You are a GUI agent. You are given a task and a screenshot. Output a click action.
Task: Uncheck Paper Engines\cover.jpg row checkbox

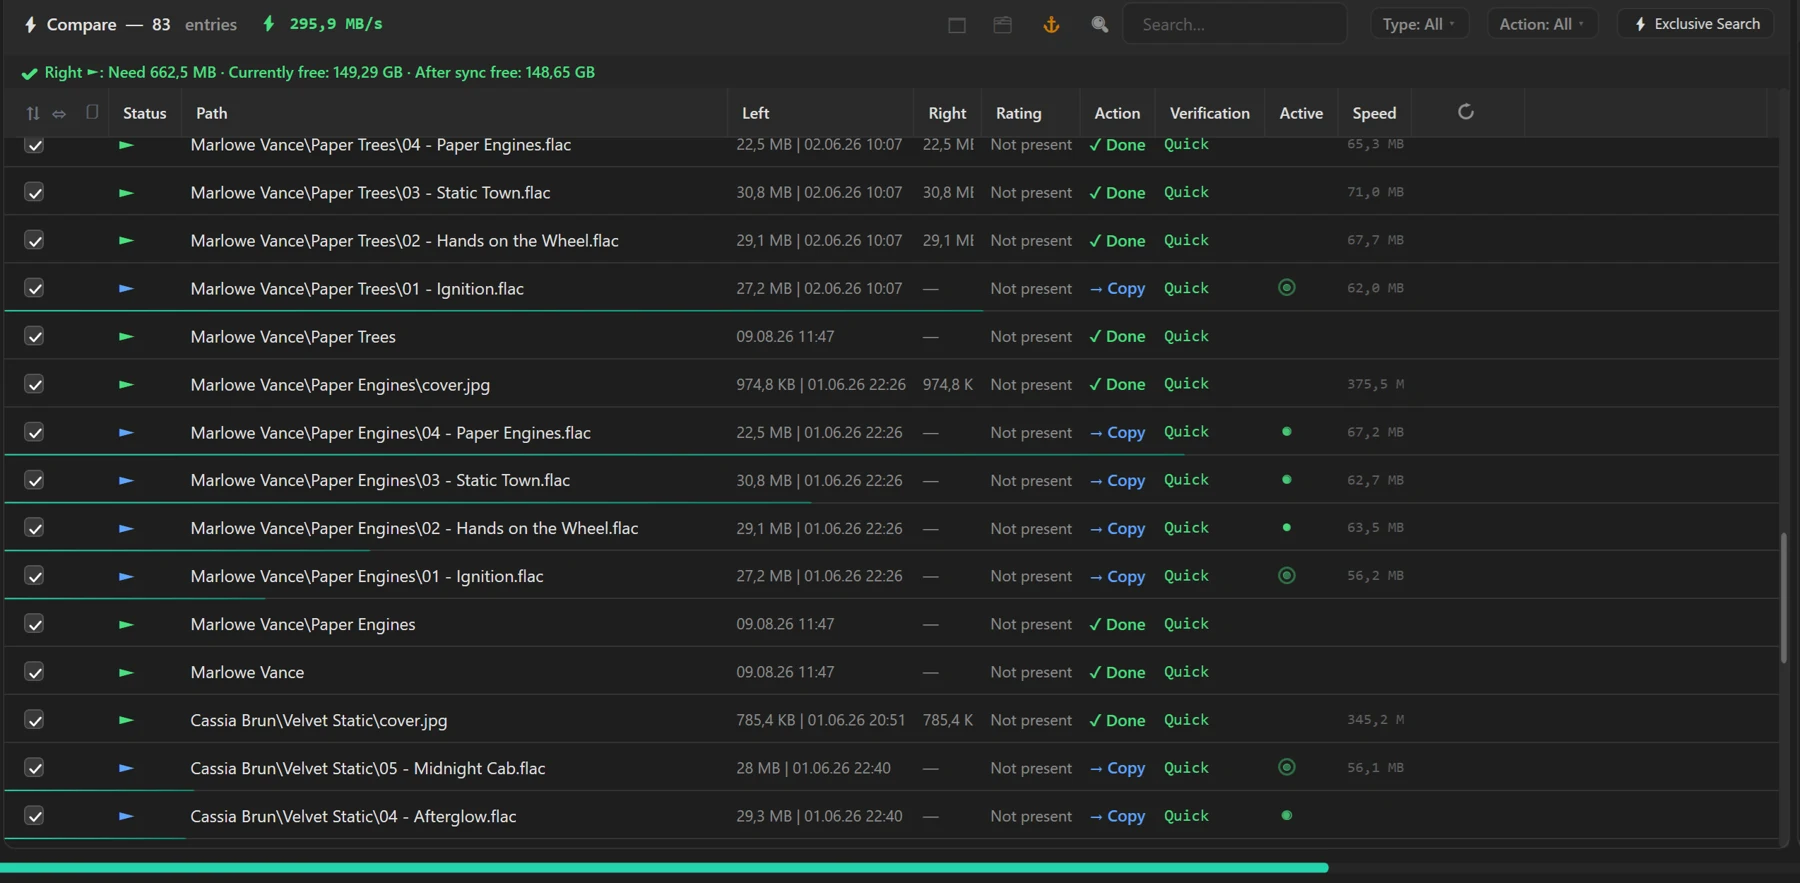tap(34, 384)
